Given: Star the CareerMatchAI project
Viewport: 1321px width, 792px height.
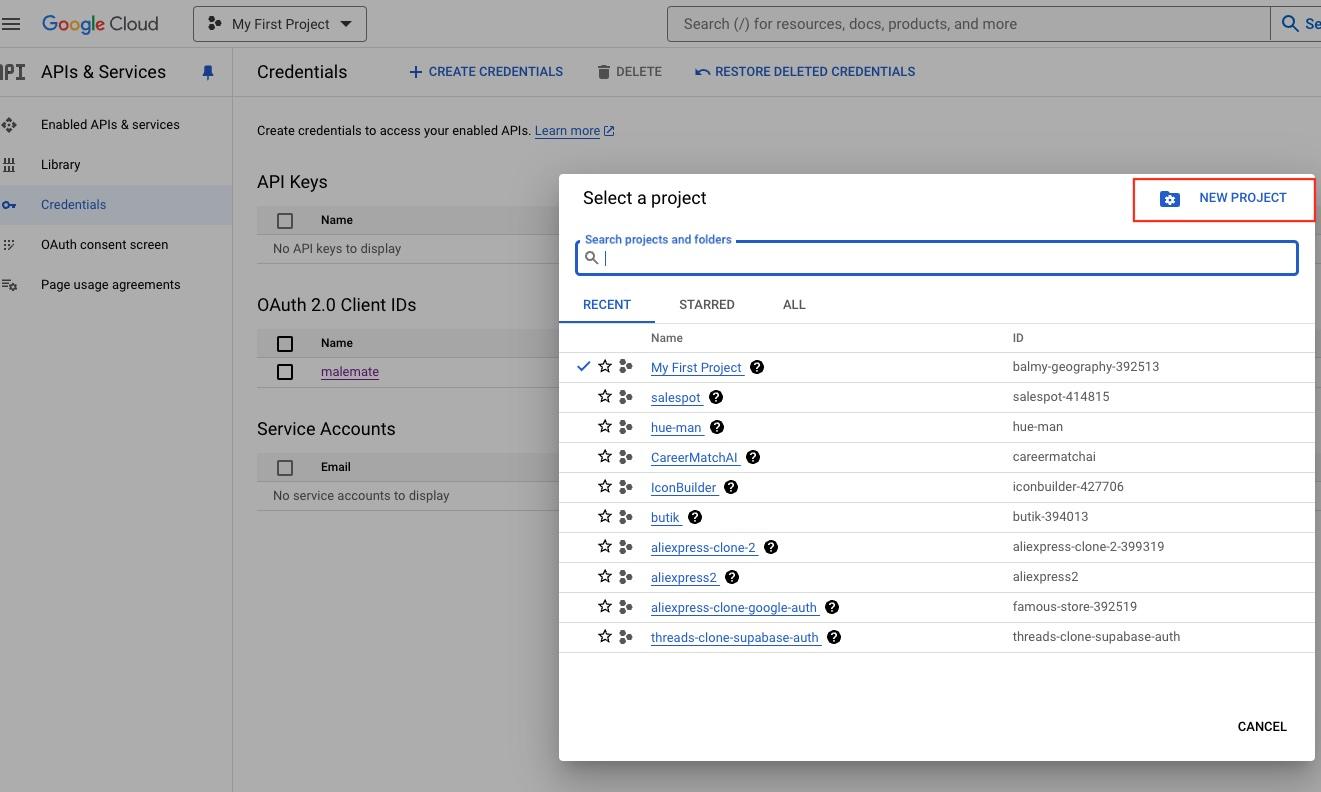Looking at the screenshot, I should tap(604, 457).
